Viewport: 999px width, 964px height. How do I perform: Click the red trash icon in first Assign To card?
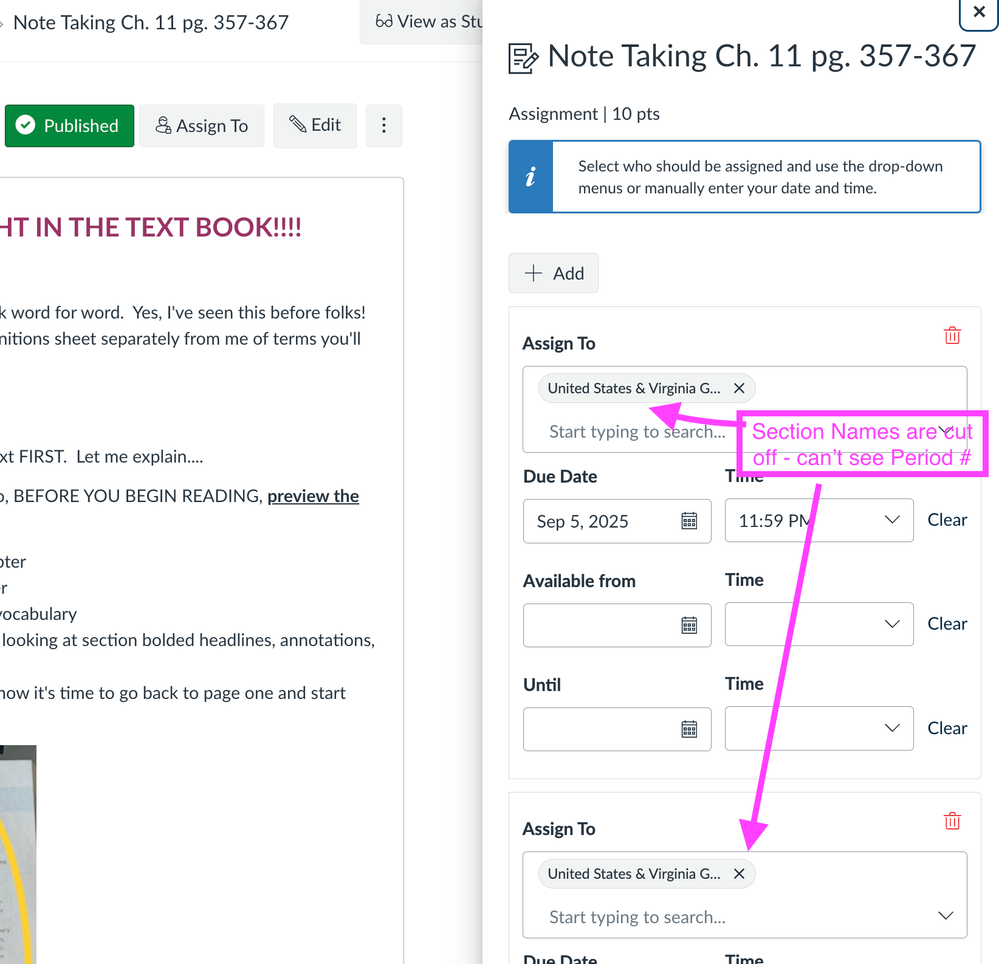pyautogui.click(x=952, y=336)
